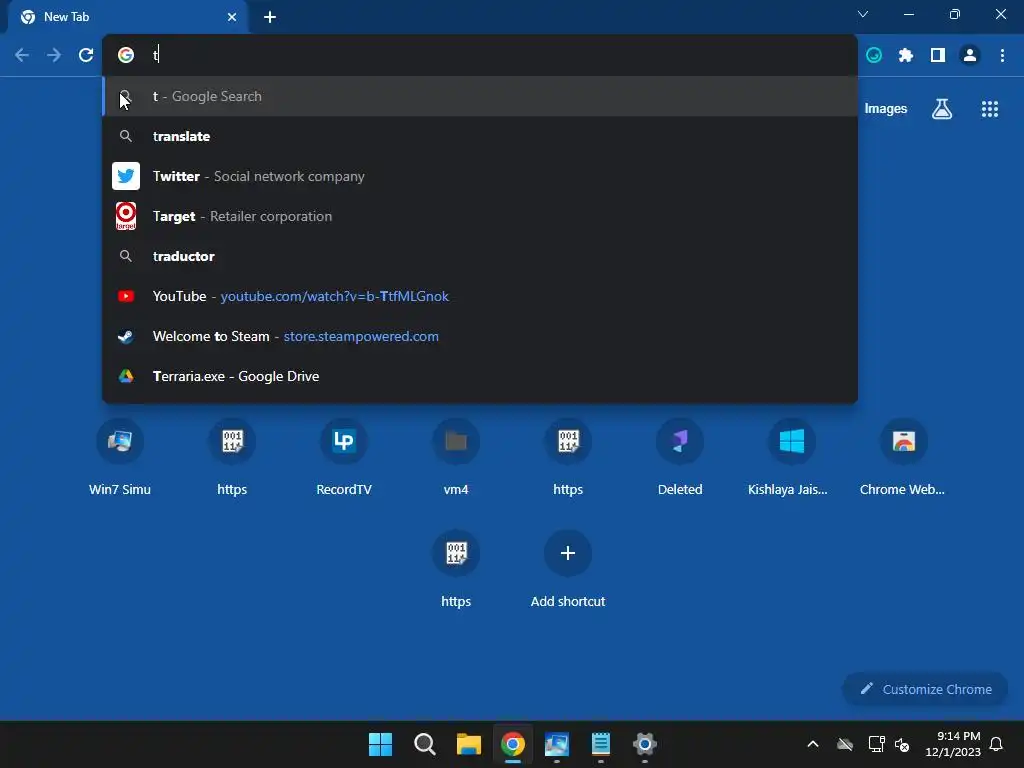The height and width of the screenshot is (768, 1024).
Task: Click the Target logo icon
Action: pyautogui.click(x=126, y=216)
